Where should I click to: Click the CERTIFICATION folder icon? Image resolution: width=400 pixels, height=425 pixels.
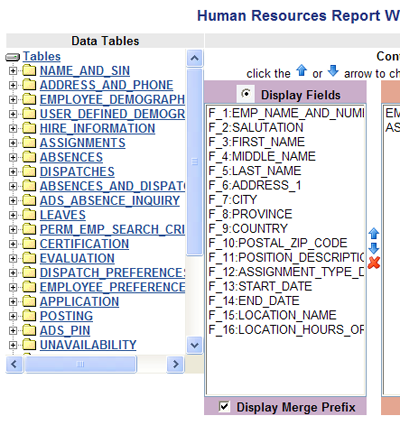coord(29,243)
